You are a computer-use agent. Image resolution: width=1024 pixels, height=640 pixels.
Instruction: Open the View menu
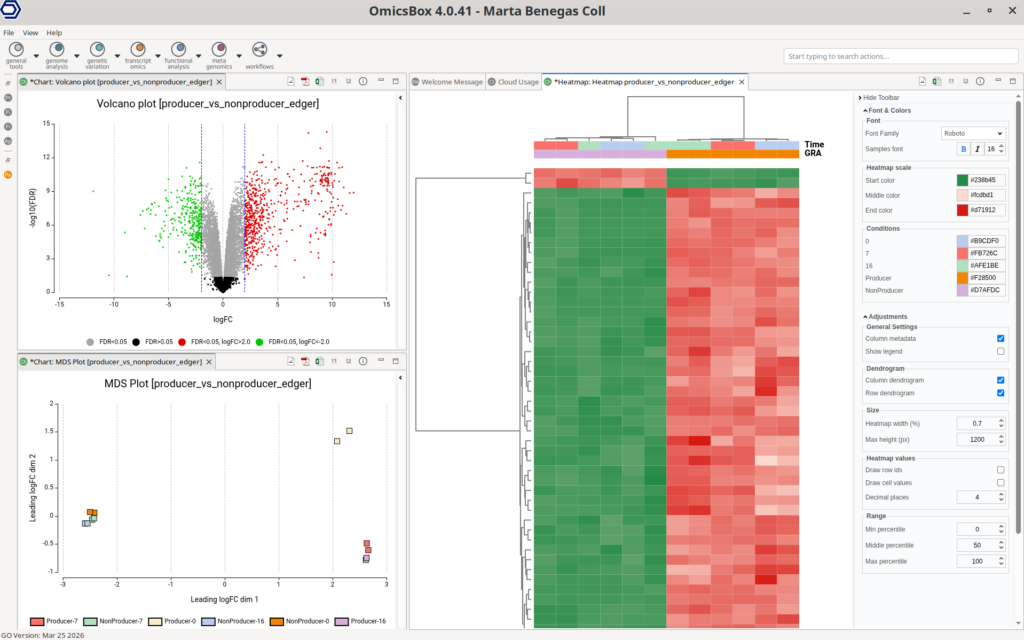[x=30, y=33]
